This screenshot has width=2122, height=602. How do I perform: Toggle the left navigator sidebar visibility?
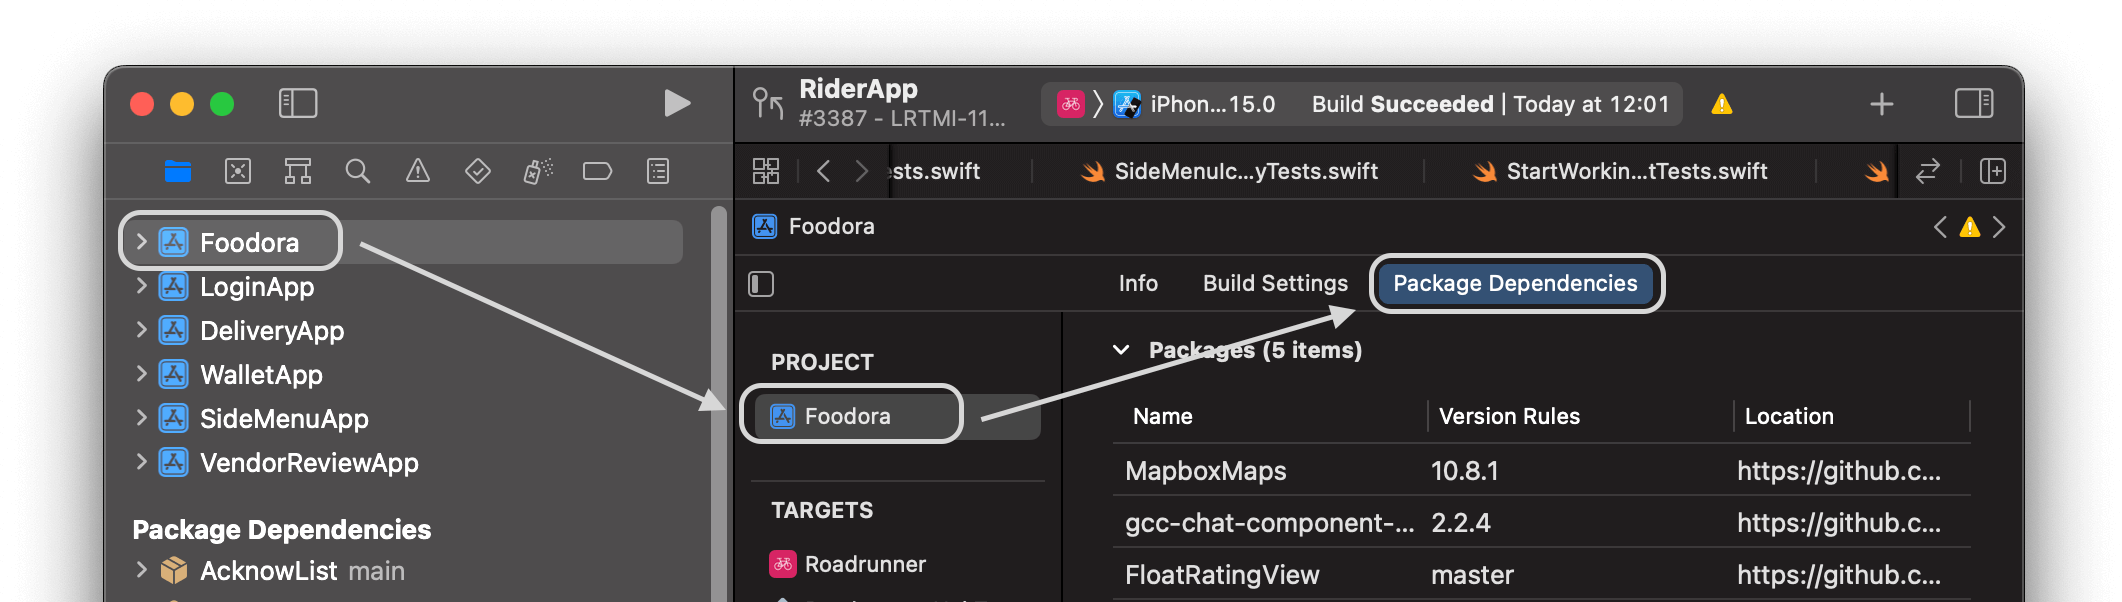pos(297,103)
